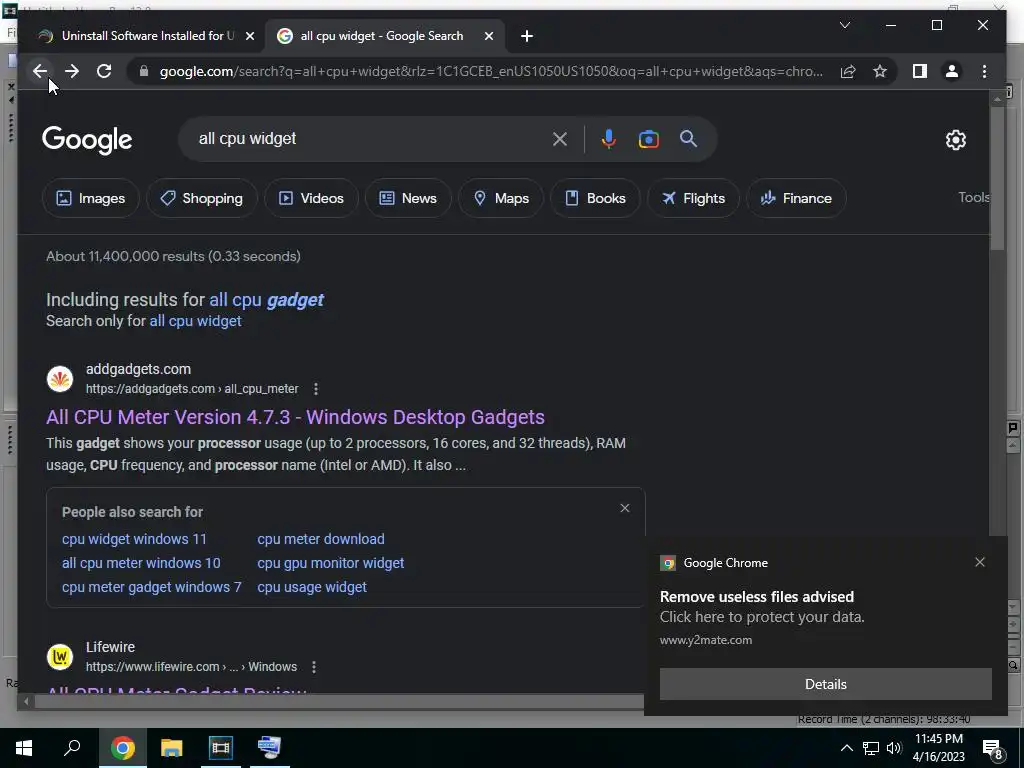The height and width of the screenshot is (768, 1024).
Task: Open File Explorer from the taskbar
Action: tap(172, 748)
